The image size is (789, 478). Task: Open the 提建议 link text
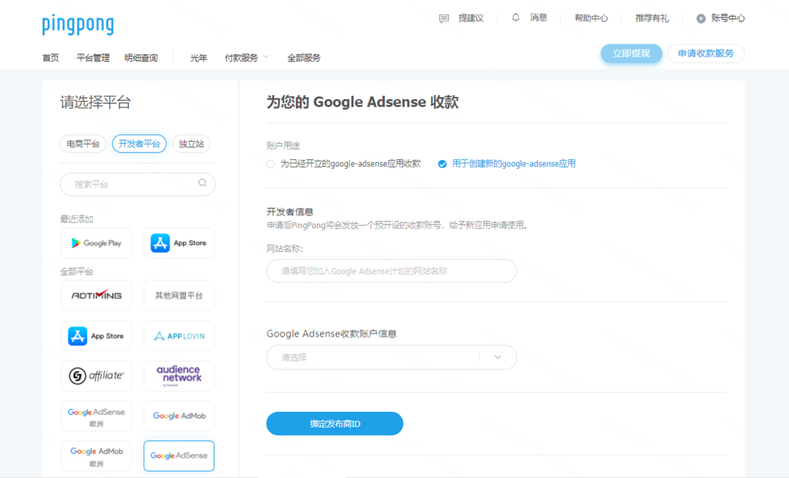[471, 18]
